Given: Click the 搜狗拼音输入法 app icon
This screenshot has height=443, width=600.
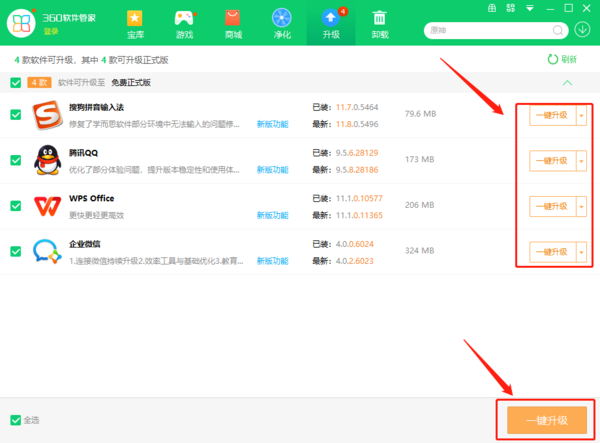Looking at the screenshot, I should pyautogui.click(x=46, y=114).
